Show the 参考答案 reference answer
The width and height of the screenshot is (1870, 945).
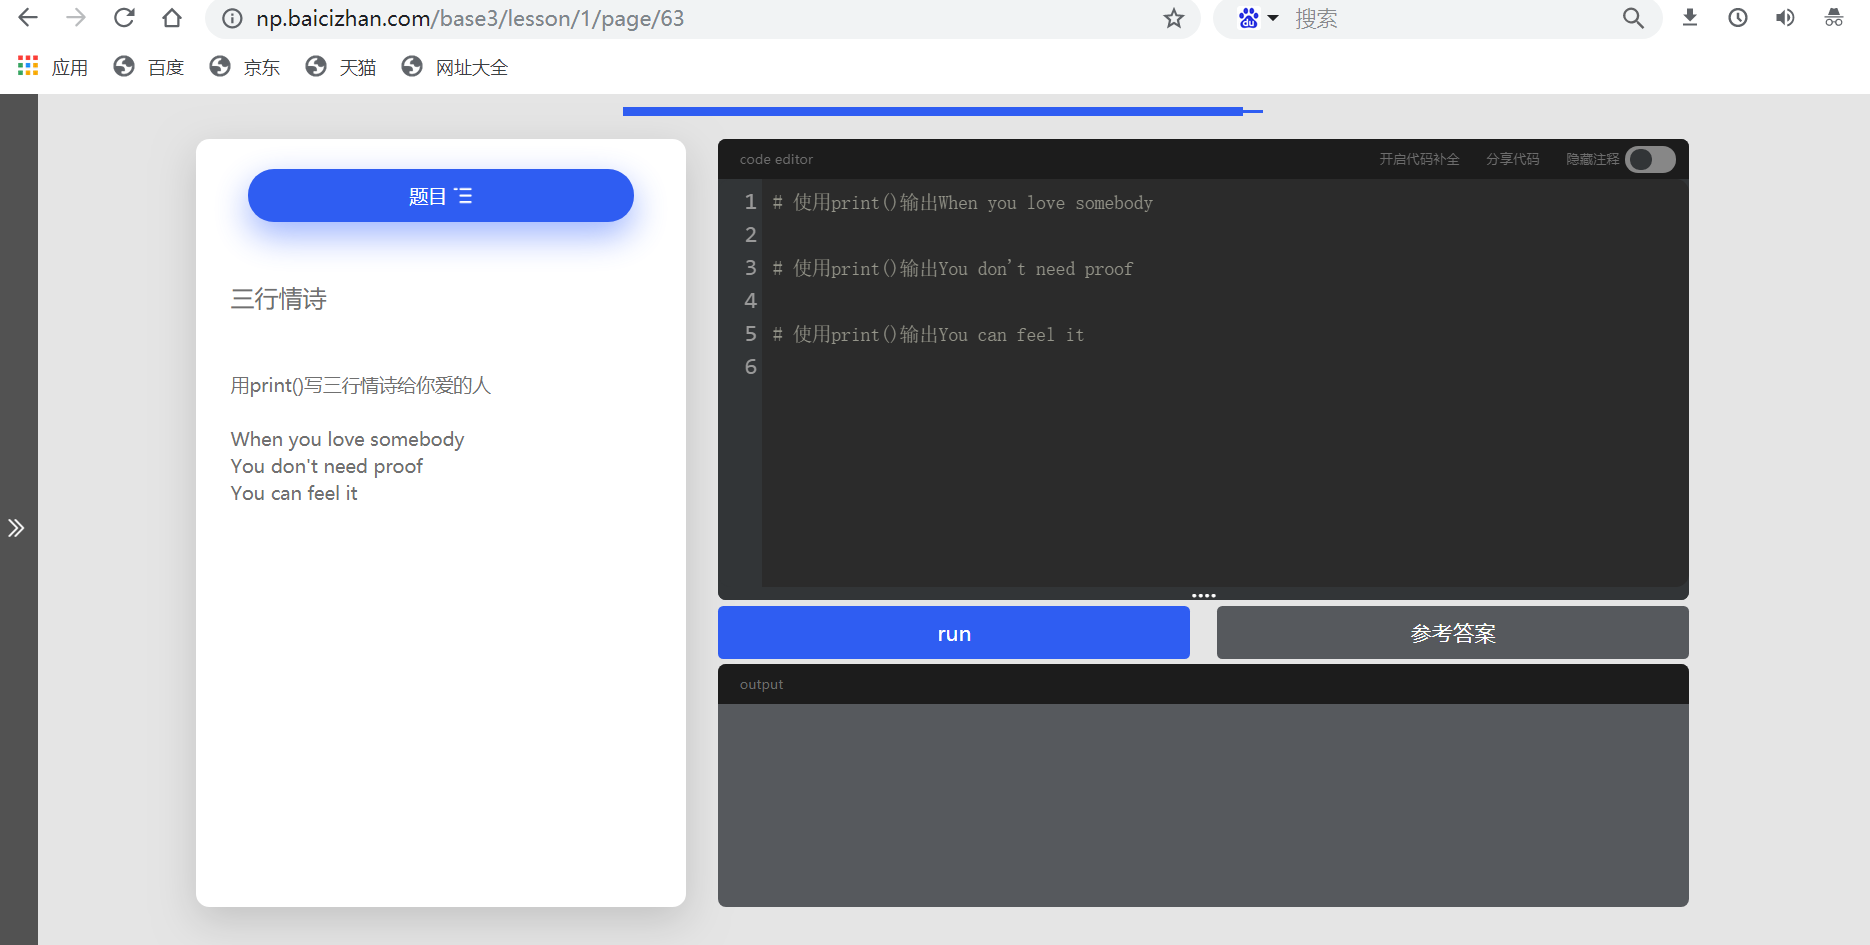[x=1453, y=633]
